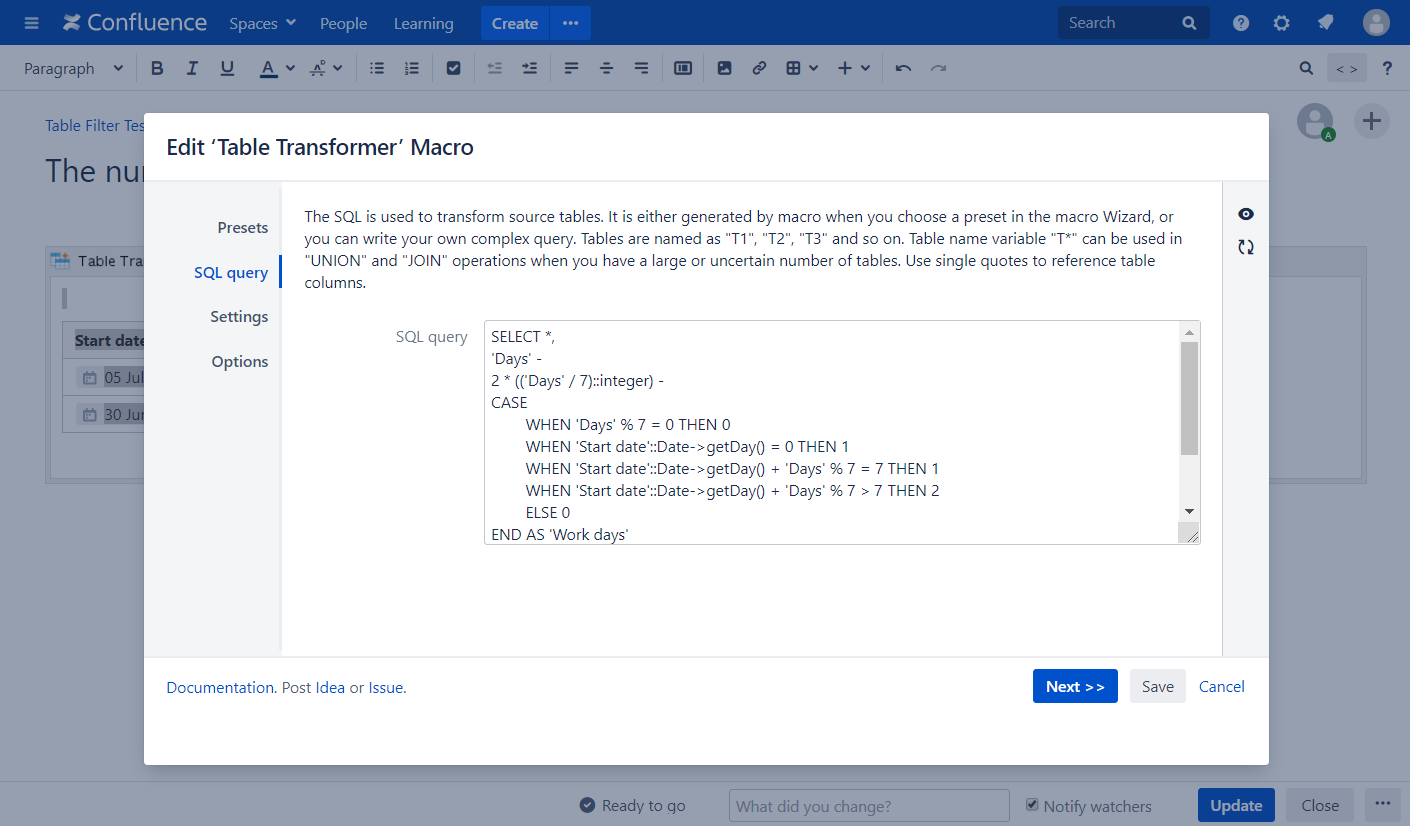Apply italic formatting
This screenshot has height=826, width=1410.
tap(192, 67)
